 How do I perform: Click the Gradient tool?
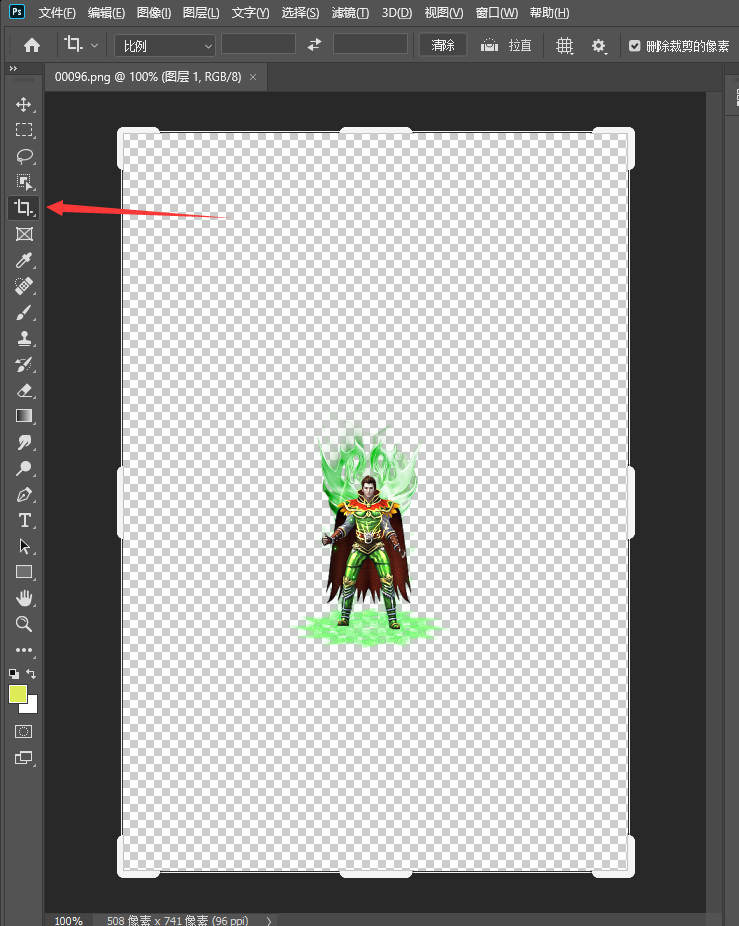click(x=24, y=416)
